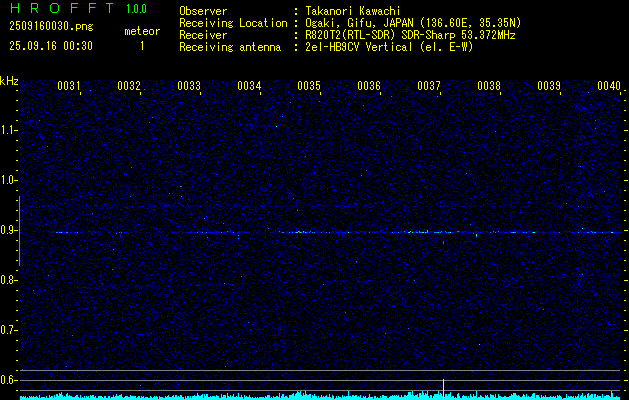Screen dimensions: 629x400
Task: Click the 0036 time marker
Action: pyautogui.click(x=369, y=85)
